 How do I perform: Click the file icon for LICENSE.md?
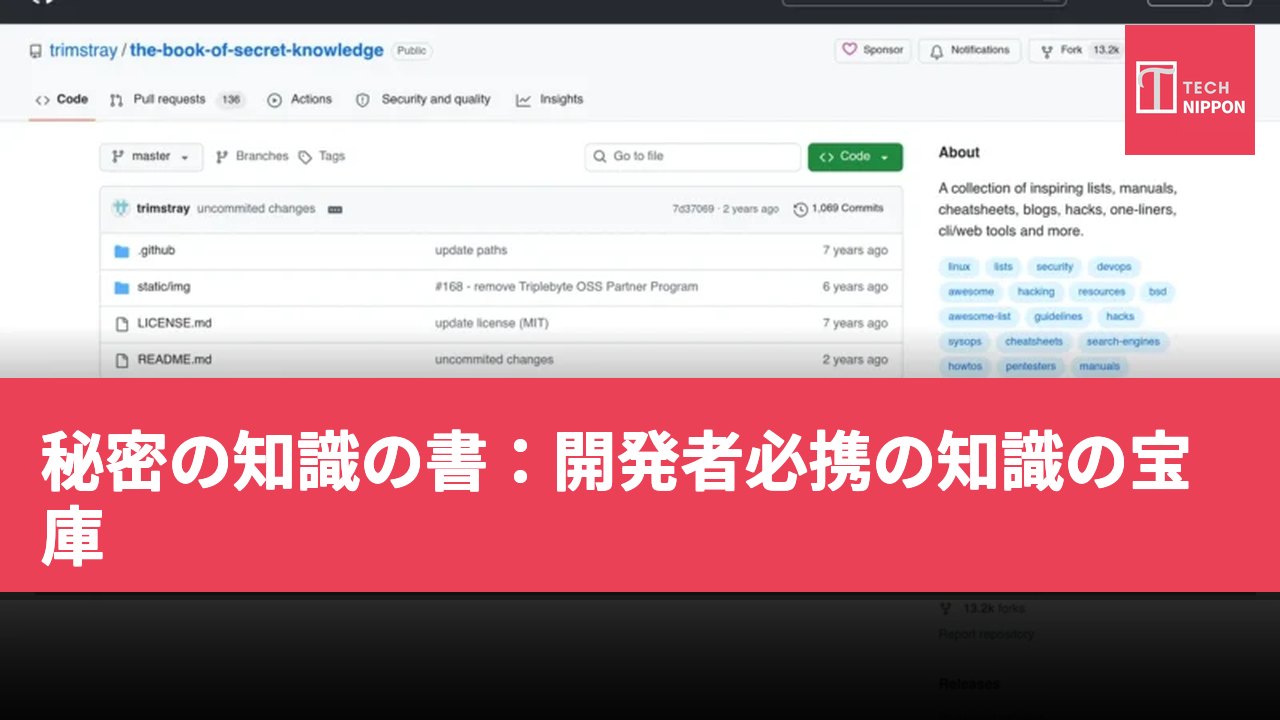(122, 323)
